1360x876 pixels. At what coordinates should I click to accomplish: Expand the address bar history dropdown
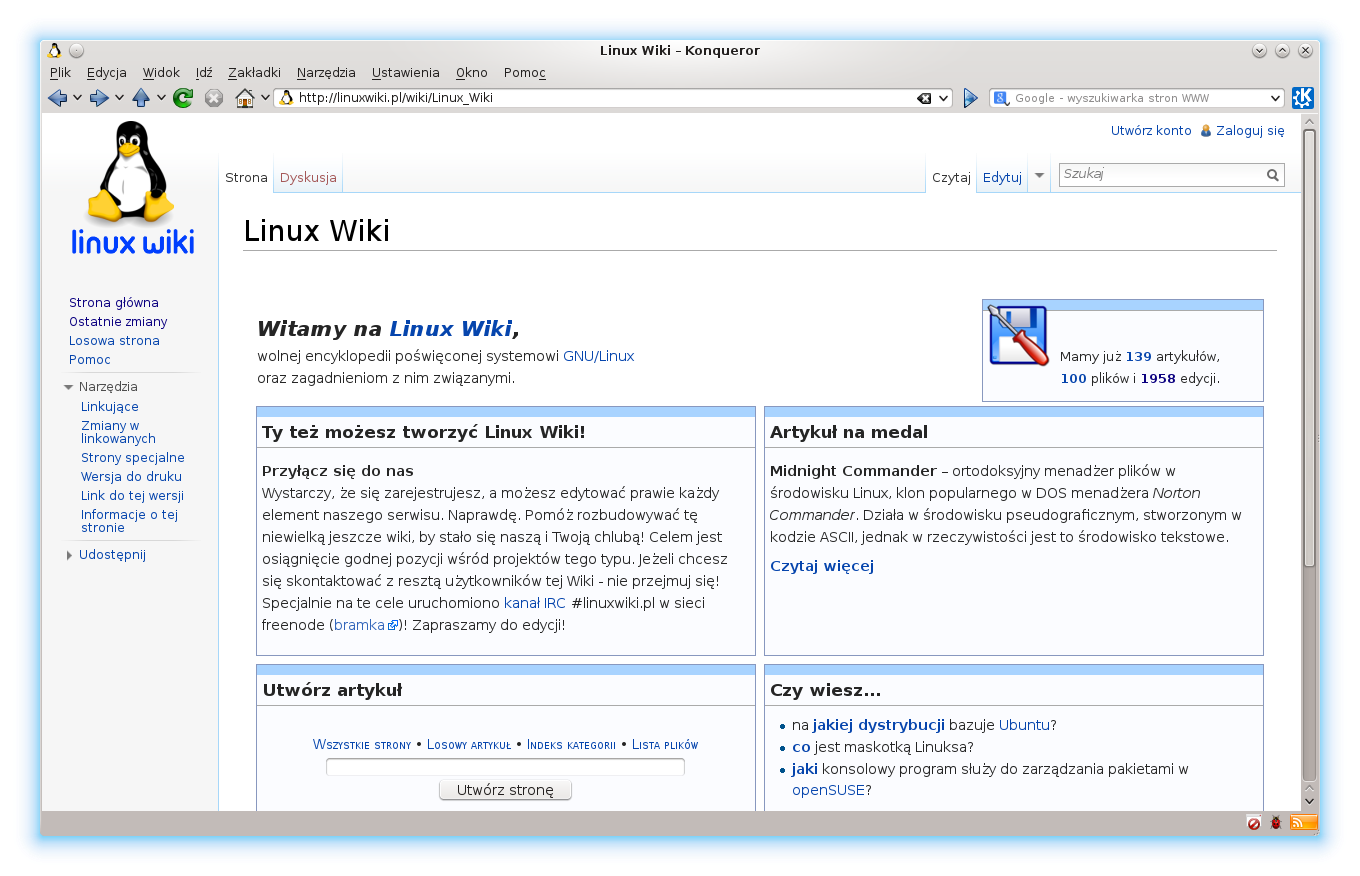pos(944,98)
